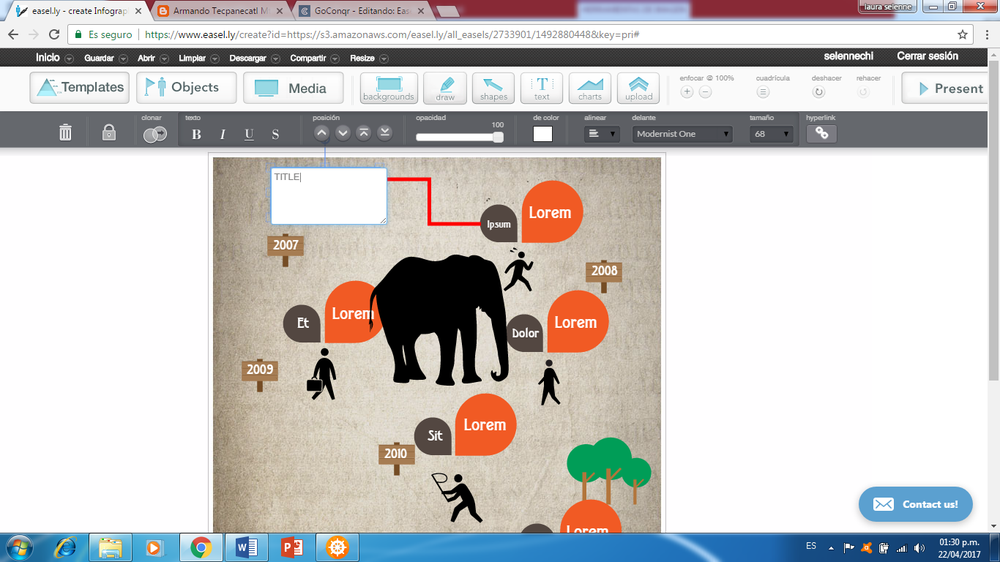Click the clone object icon
1000x562 pixels.
[x=154, y=134]
